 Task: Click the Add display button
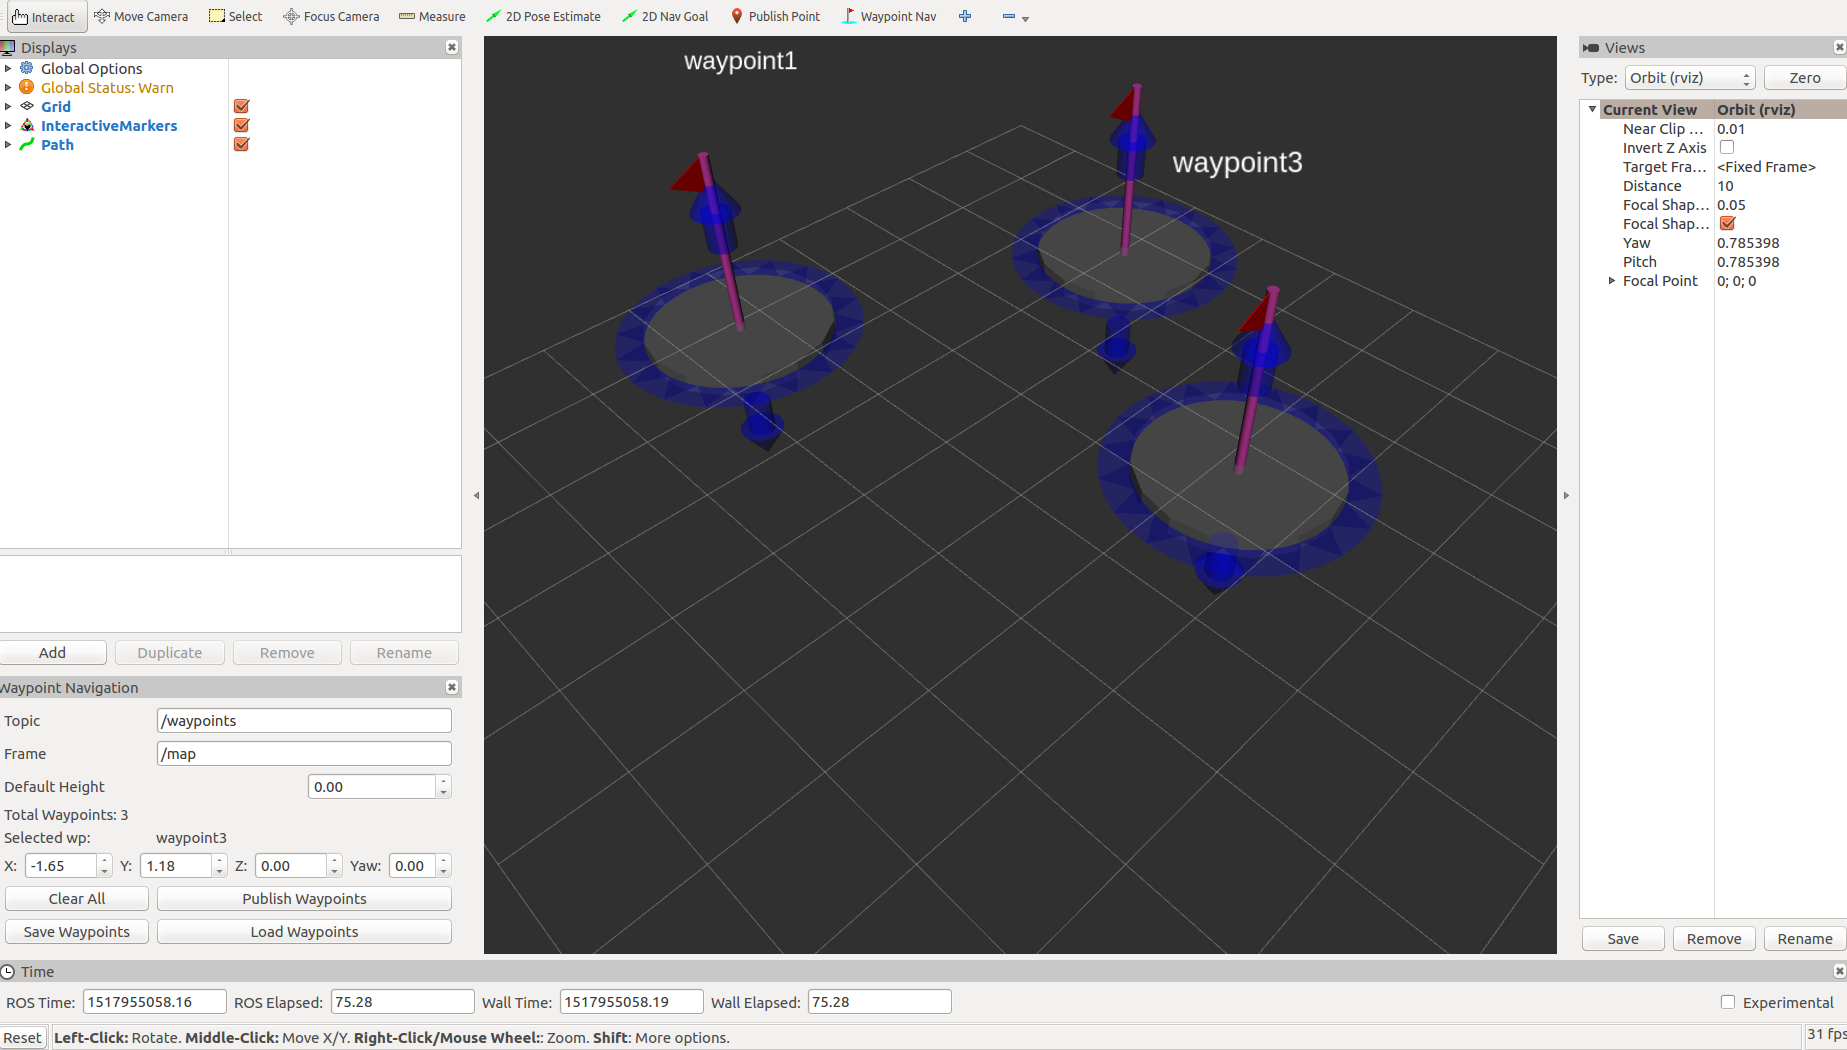(52, 652)
